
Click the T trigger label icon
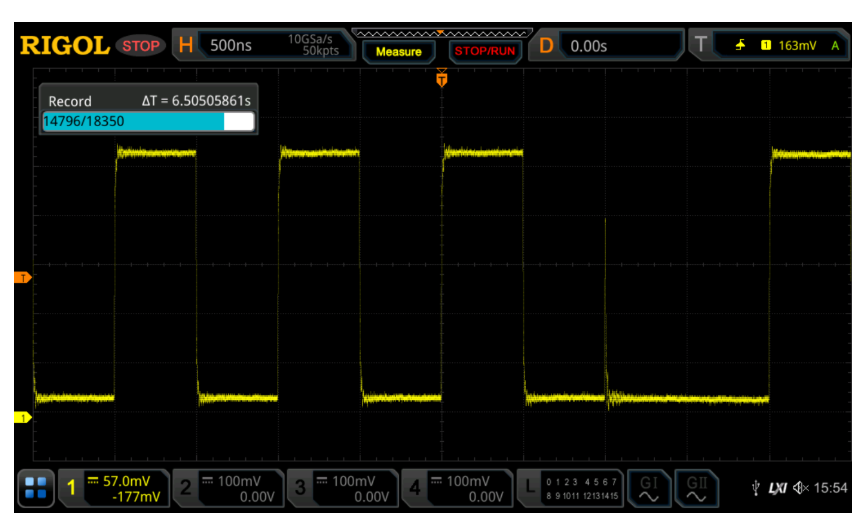(701, 45)
